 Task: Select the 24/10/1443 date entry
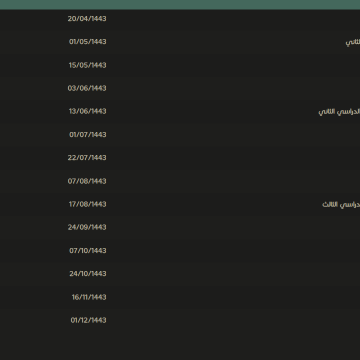[88, 273]
